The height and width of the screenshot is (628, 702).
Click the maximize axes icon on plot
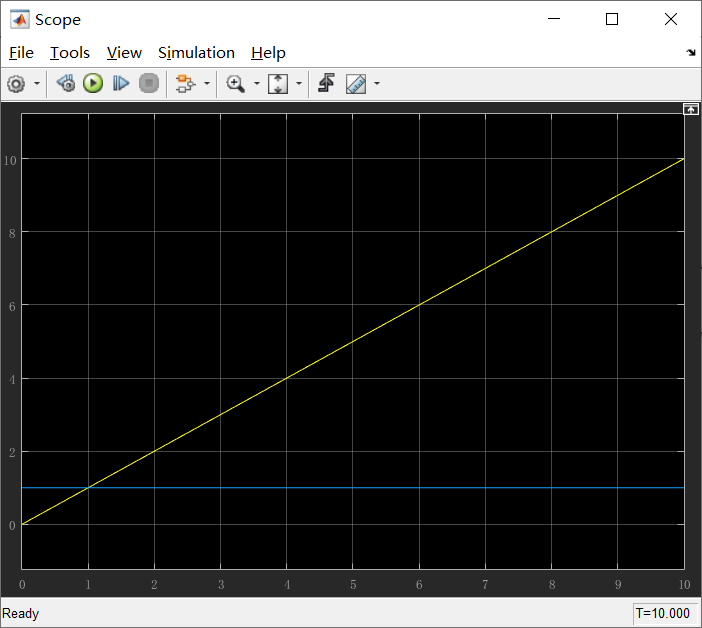(x=690, y=109)
